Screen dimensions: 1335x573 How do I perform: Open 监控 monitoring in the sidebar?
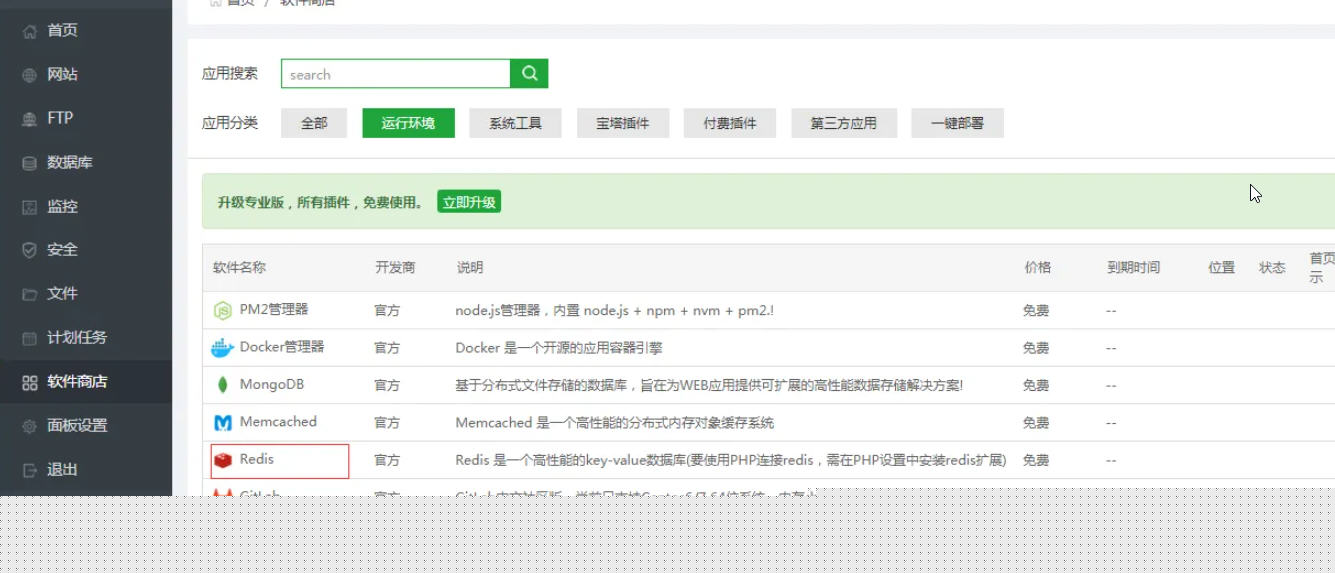pyautogui.click(x=62, y=206)
